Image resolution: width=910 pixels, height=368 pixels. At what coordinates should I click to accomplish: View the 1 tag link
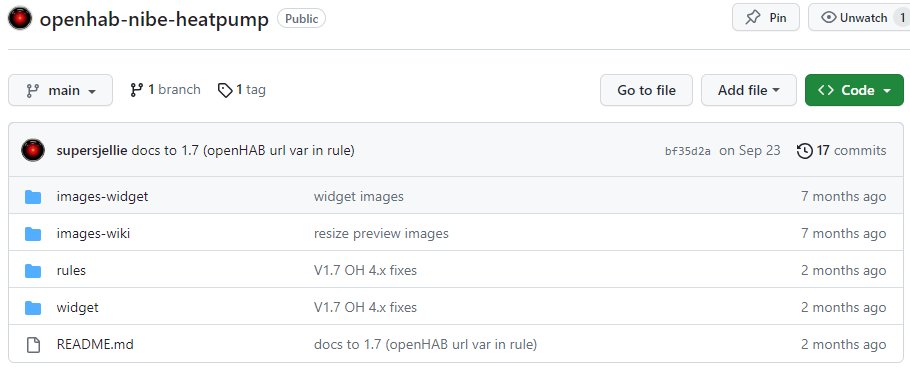[241, 90]
